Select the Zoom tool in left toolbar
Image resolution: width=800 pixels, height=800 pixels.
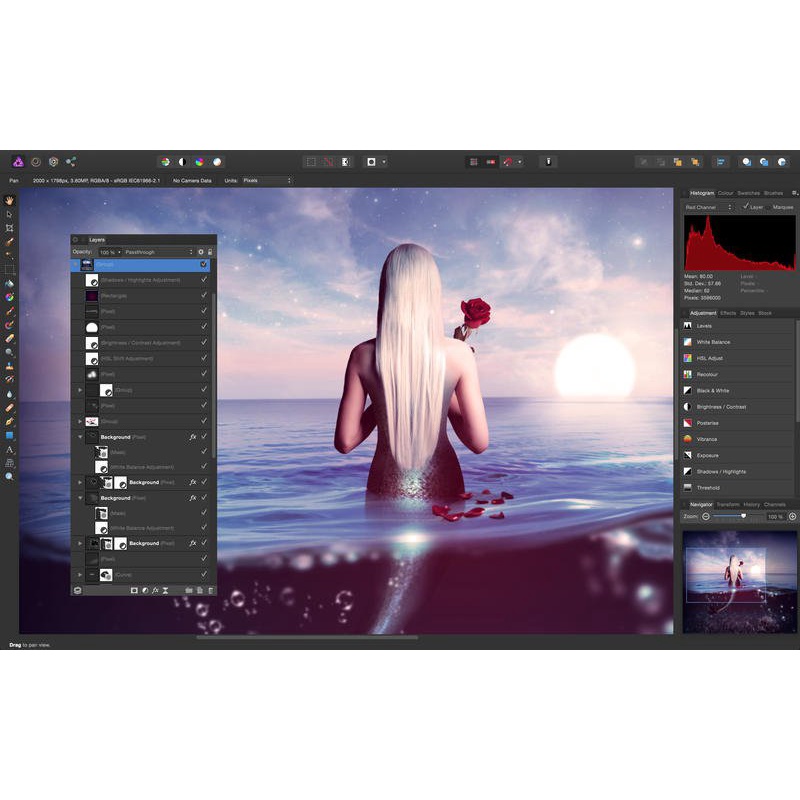10,477
